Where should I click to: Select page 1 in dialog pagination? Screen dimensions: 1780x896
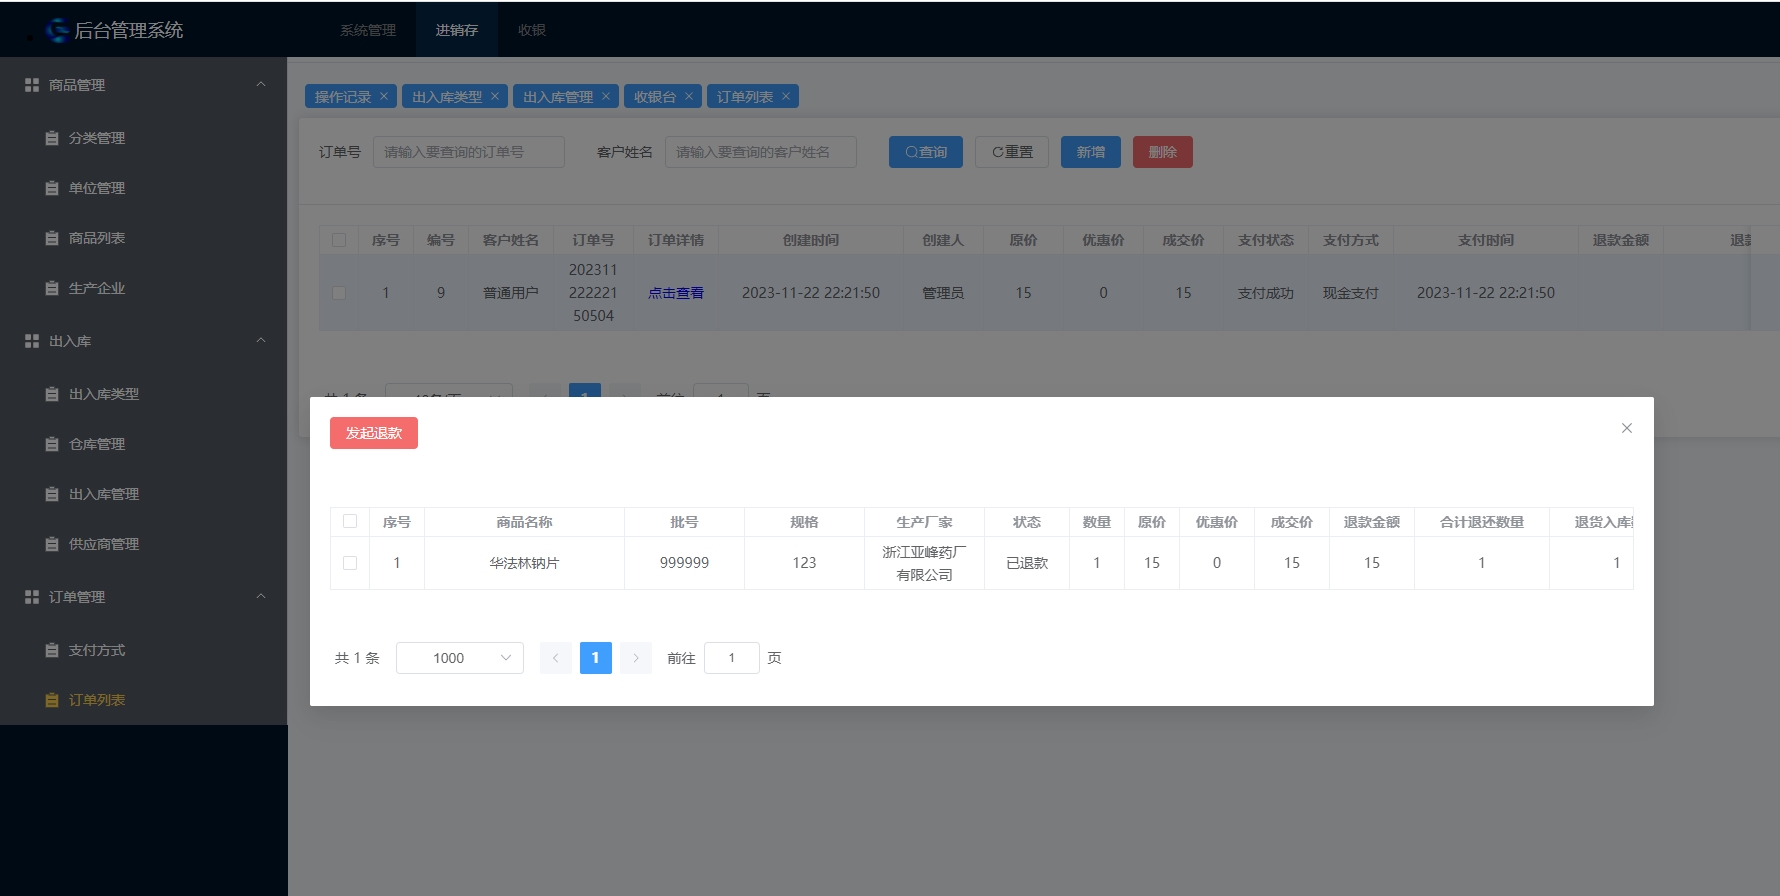pyautogui.click(x=596, y=658)
